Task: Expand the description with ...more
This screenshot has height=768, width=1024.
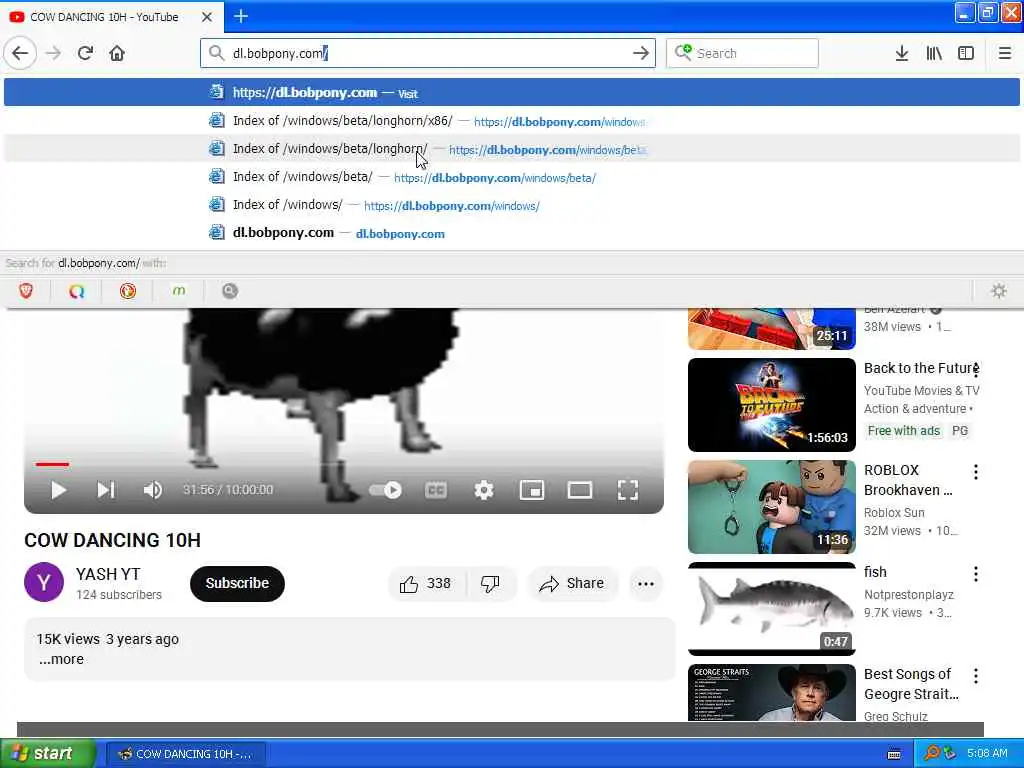Action: coord(61,659)
